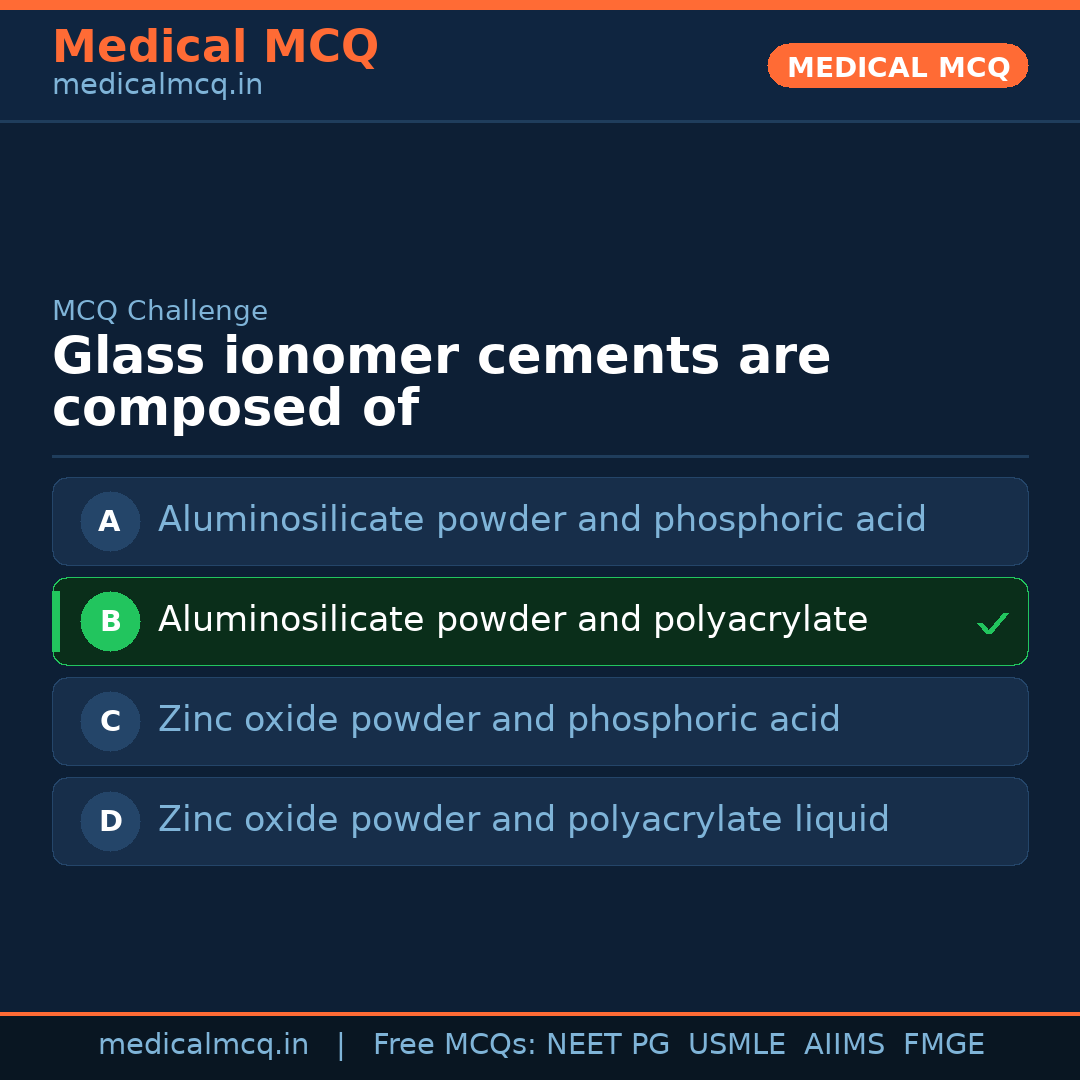Click 'AIIMS' in the footer
Image resolution: width=1080 pixels, height=1080 pixels.
click(844, 1045)
